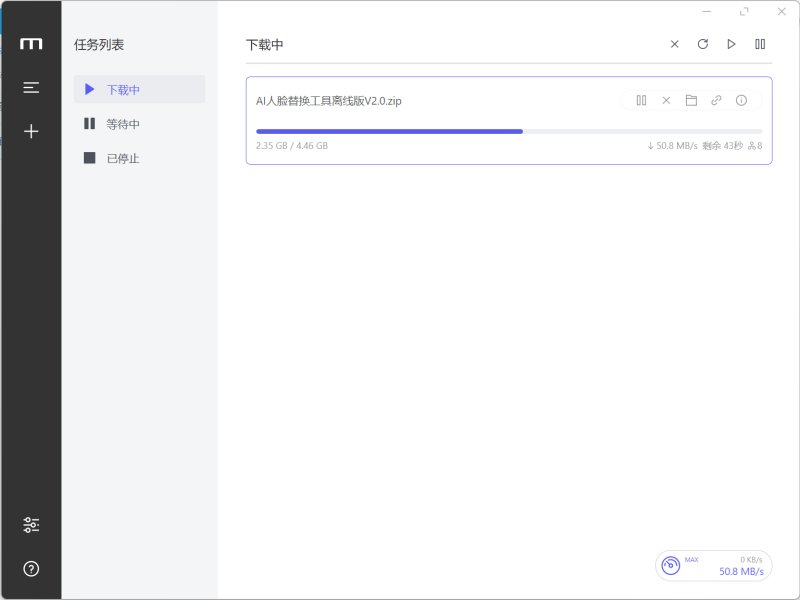Screen dimensions: 800x600
Task: Copy the download link for the zip task
Action: pyautogui.click(x=716, y=100)
